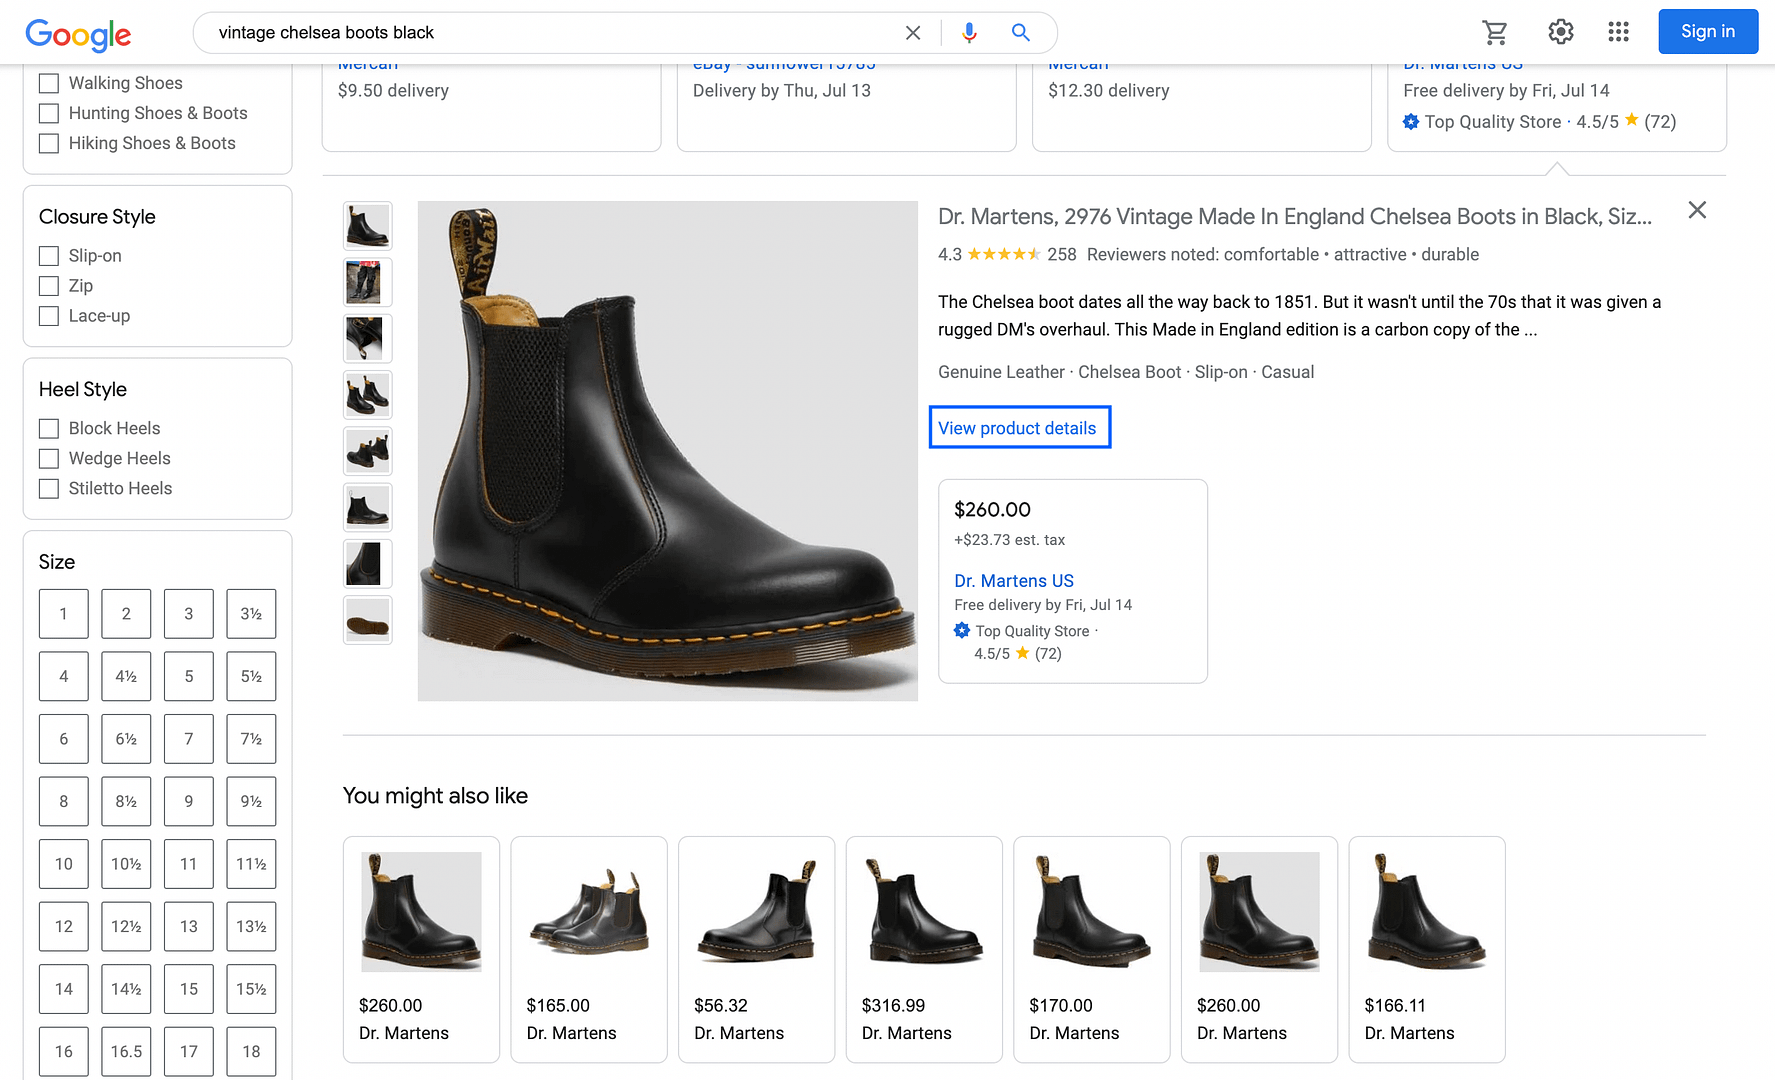Click the Google logo
Viewport: 1775px width, 1080px height.
[78, 34]
